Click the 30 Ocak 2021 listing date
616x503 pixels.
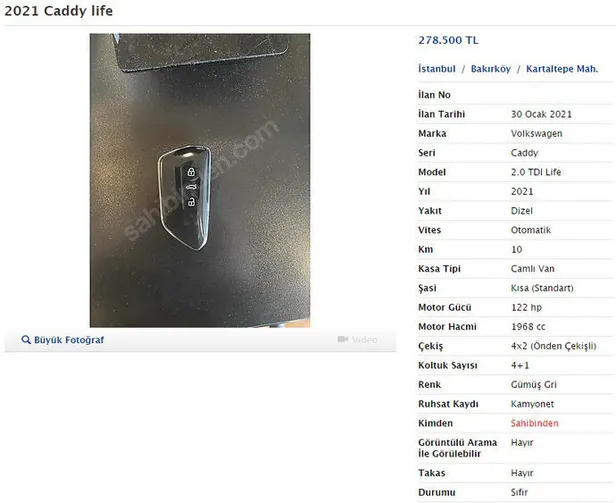click(x=541, y=114)
